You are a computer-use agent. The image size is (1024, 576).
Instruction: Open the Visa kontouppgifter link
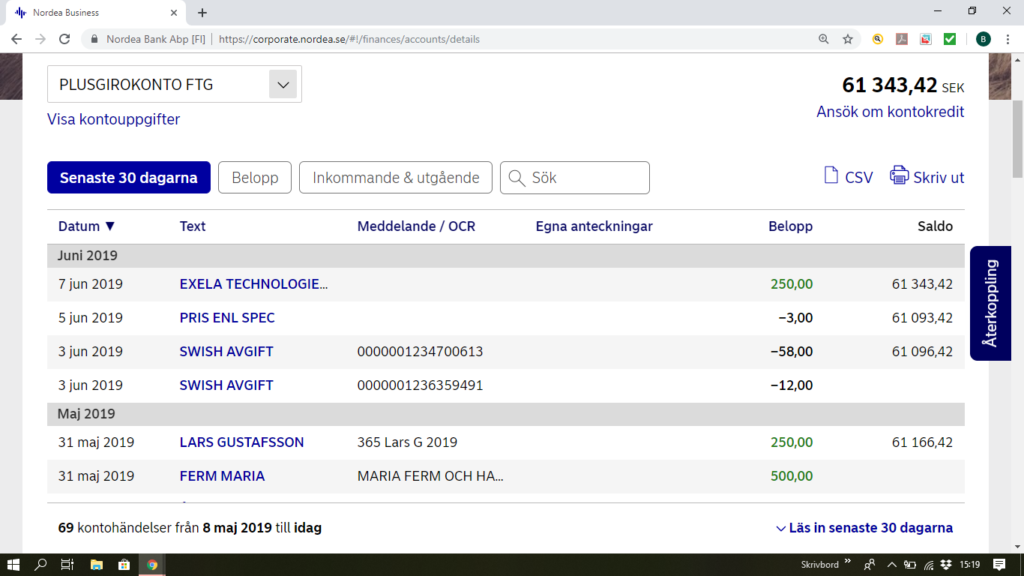[114, 119]
